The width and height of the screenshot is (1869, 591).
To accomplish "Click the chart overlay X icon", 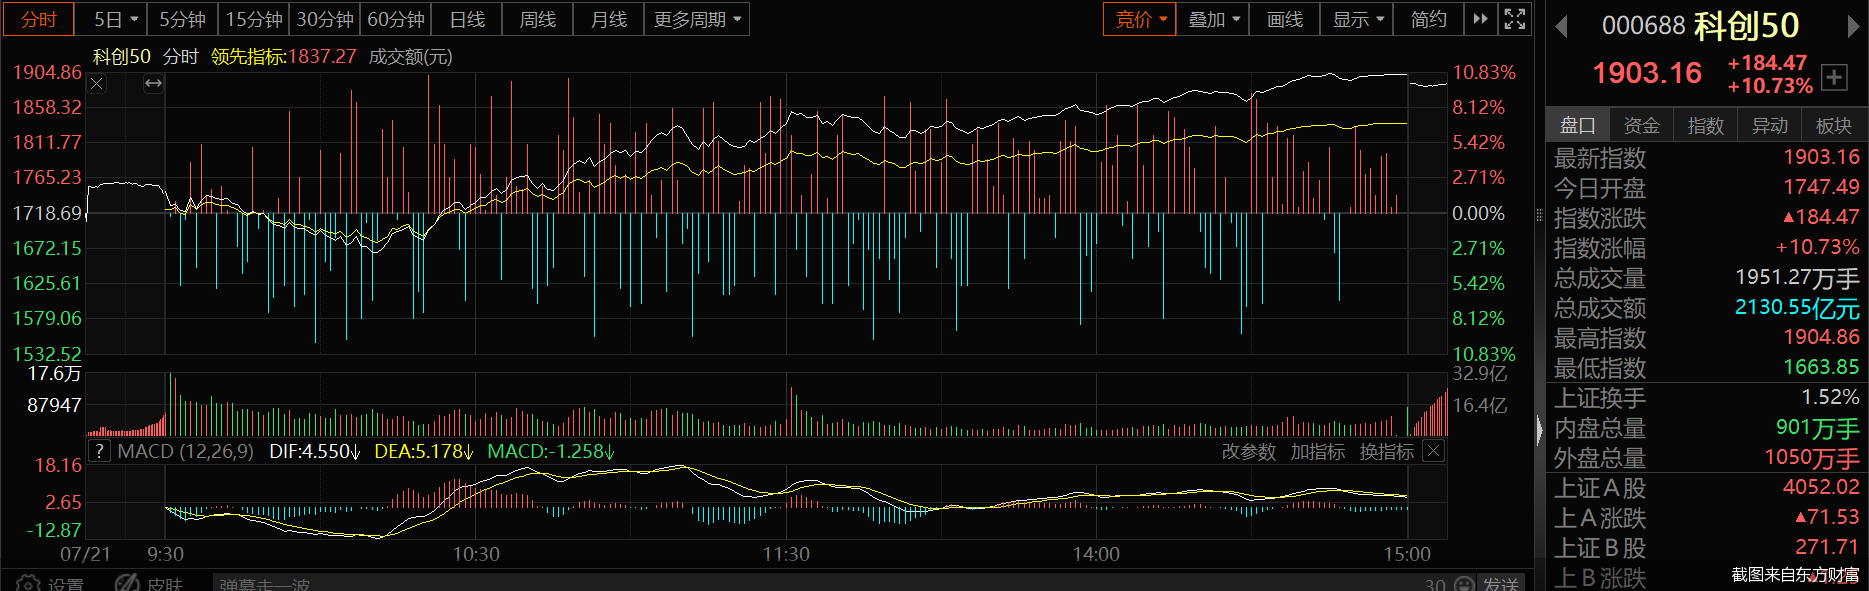I will (97, 84).
